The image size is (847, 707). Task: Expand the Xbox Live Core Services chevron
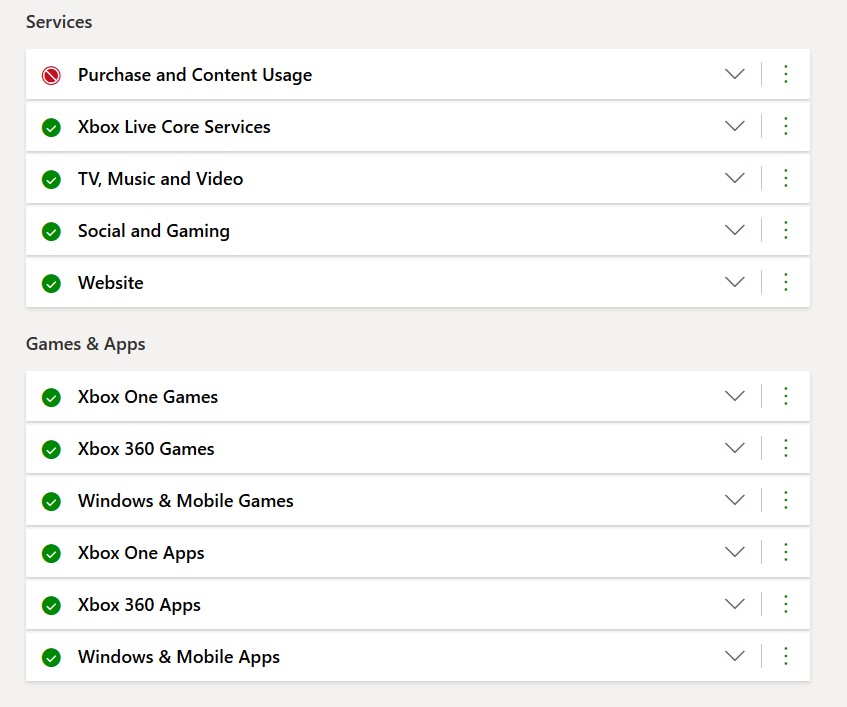[735, 126]
